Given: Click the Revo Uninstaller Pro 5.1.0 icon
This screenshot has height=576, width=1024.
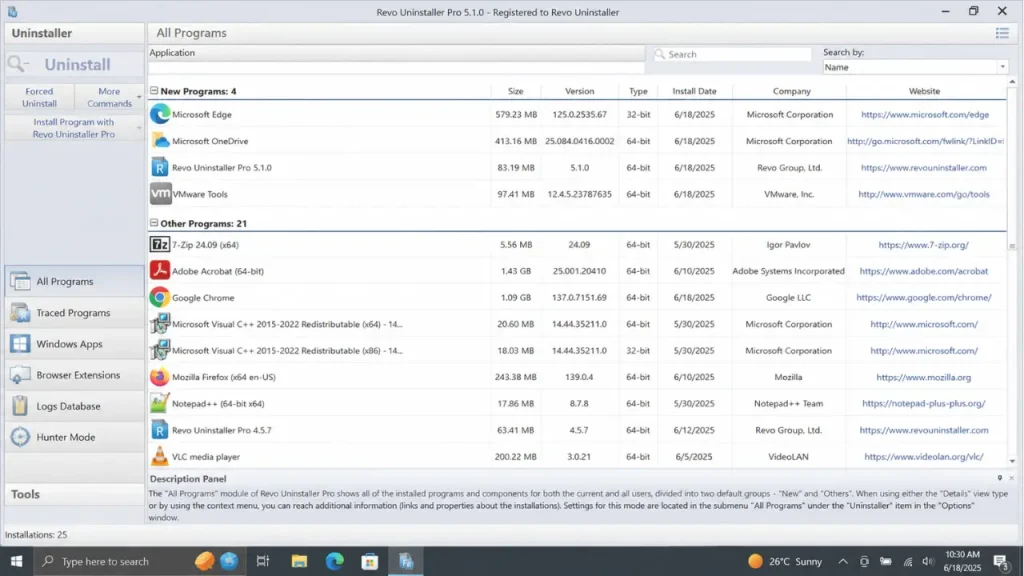Looking at the screenshot, I should point(159,168).
